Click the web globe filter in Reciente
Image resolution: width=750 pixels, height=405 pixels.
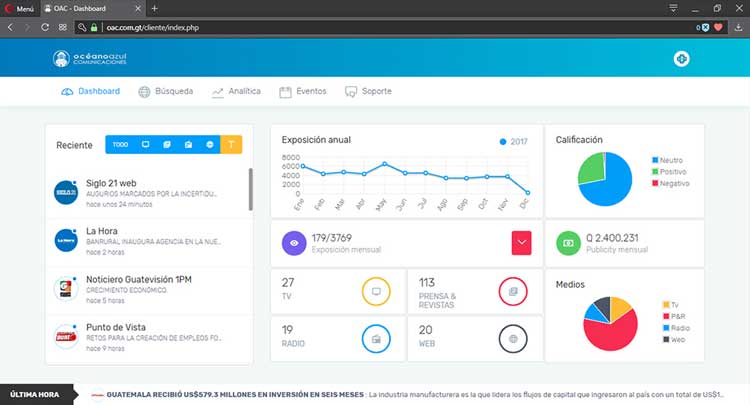point(209,145)
